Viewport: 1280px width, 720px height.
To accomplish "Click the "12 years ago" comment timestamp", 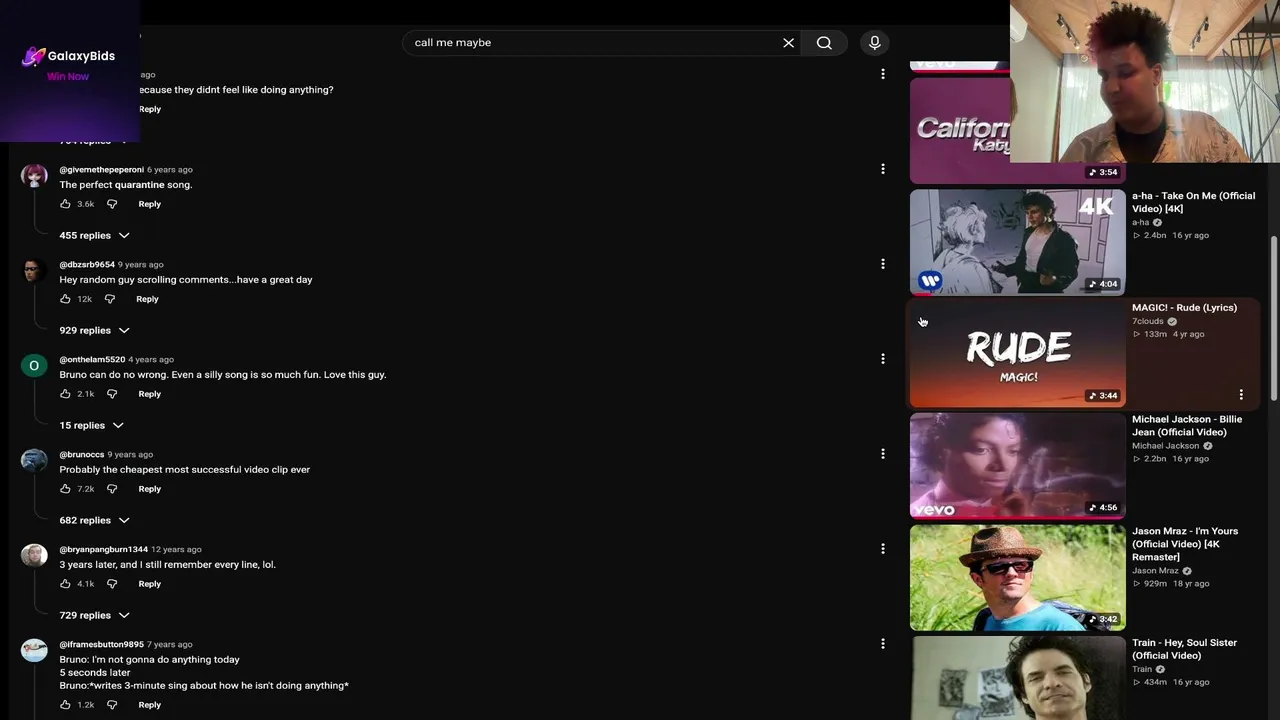I will tap(176, 550).
